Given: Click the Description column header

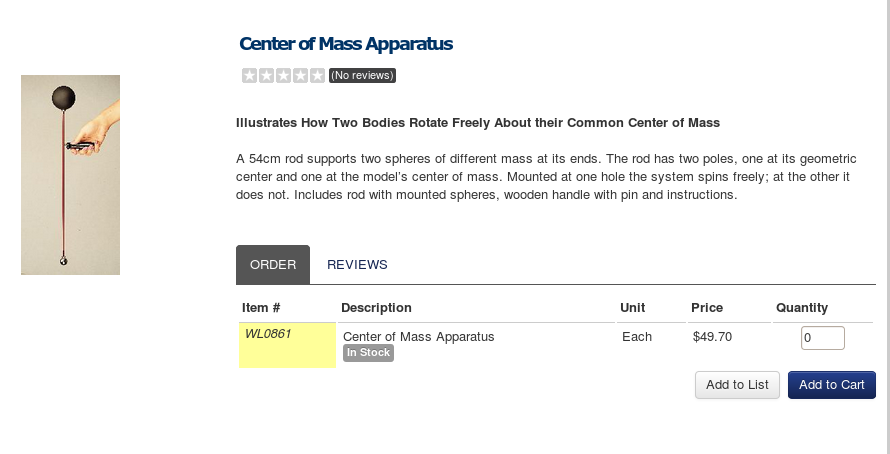Looking at the screenshot, I should pos(376,308).
